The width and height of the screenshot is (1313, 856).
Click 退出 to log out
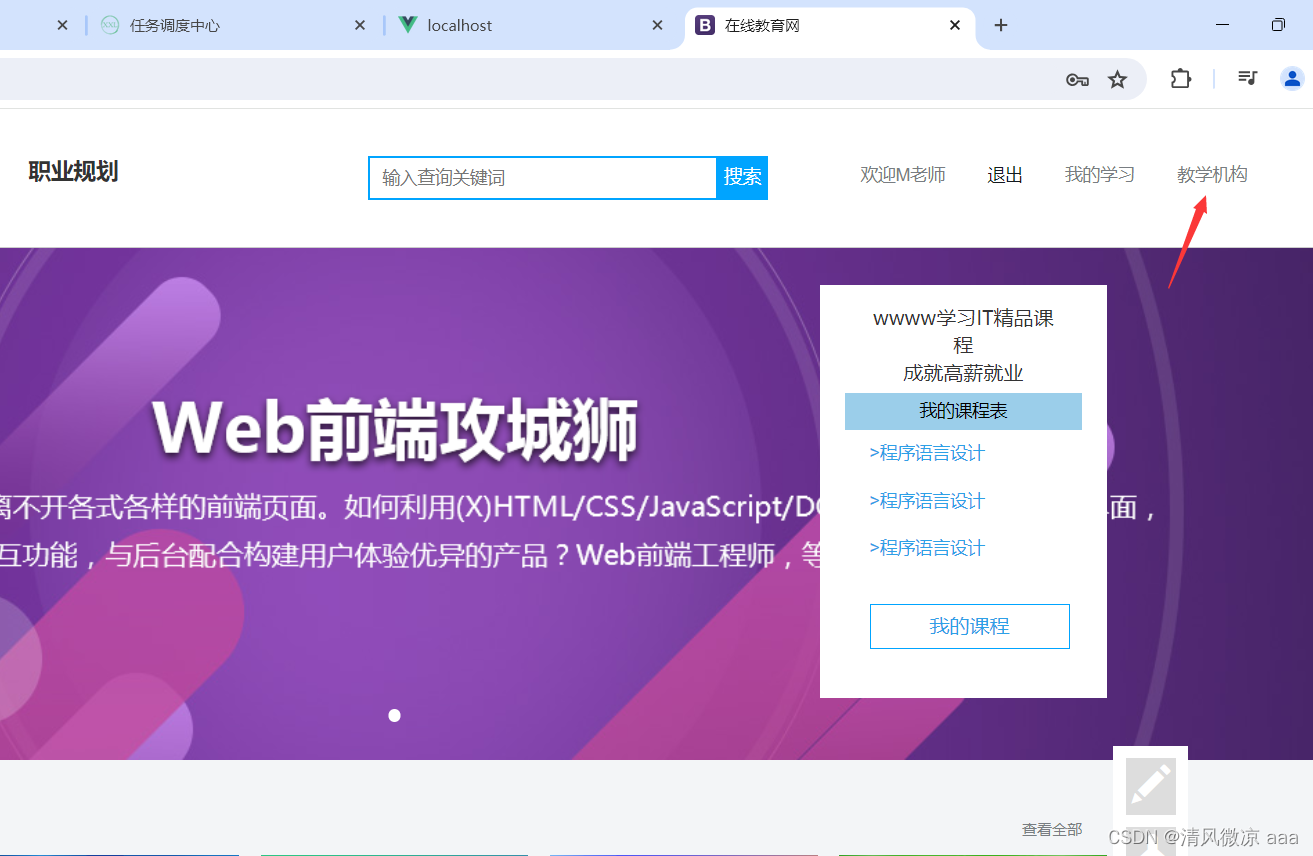point(1005,175)
